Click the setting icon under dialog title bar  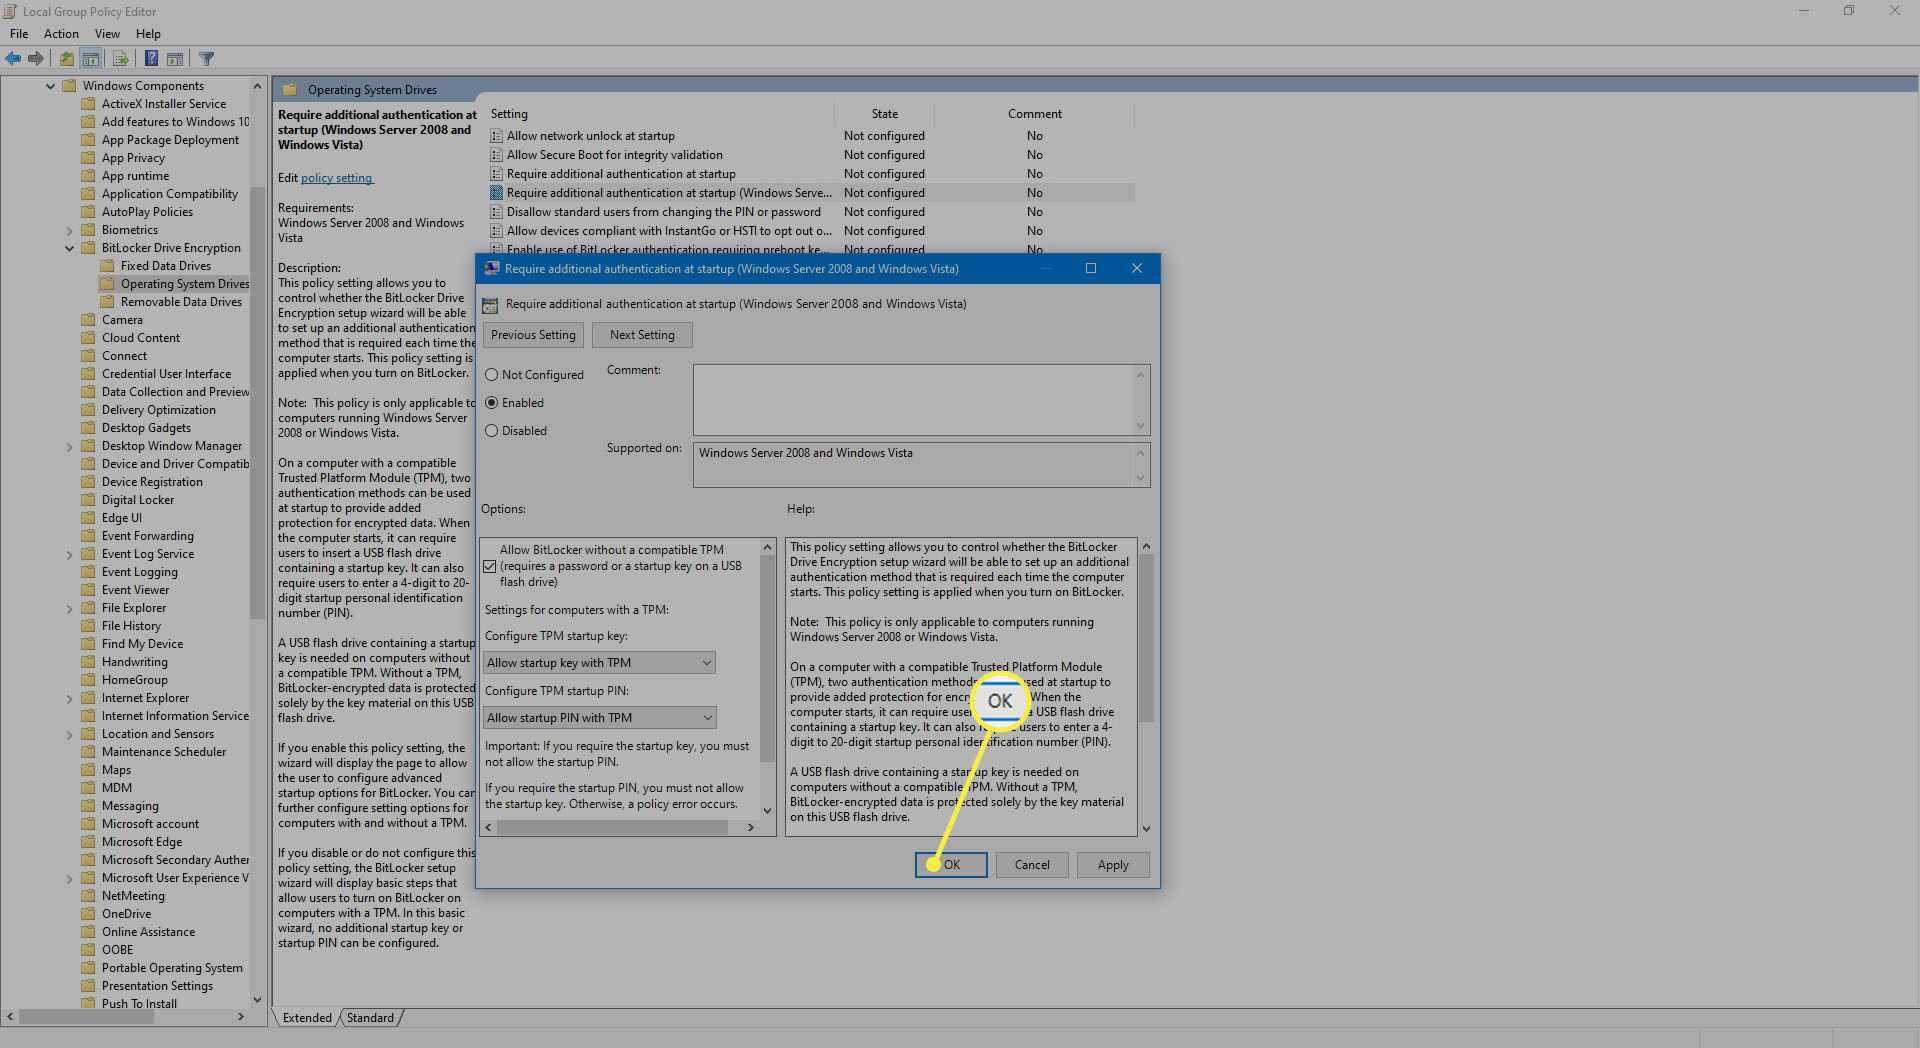click(x=490, y=305)
